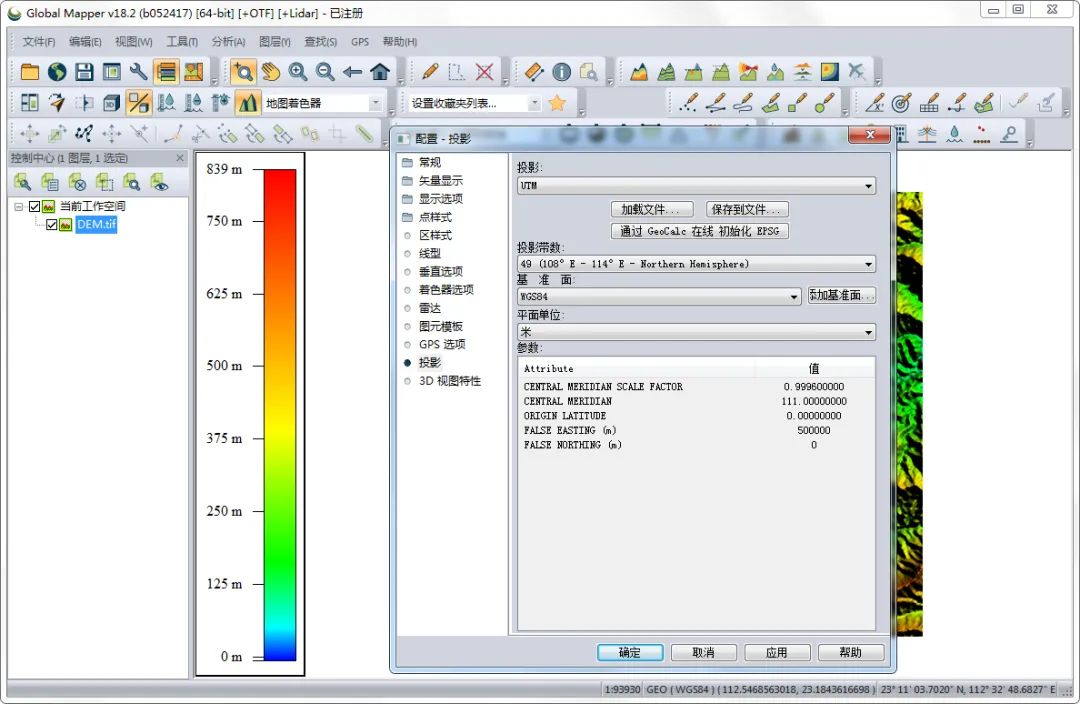Toggle the Control Center layers toolbar icon
Viewport: 1080px width, 704px height.
tap(166, 72)
